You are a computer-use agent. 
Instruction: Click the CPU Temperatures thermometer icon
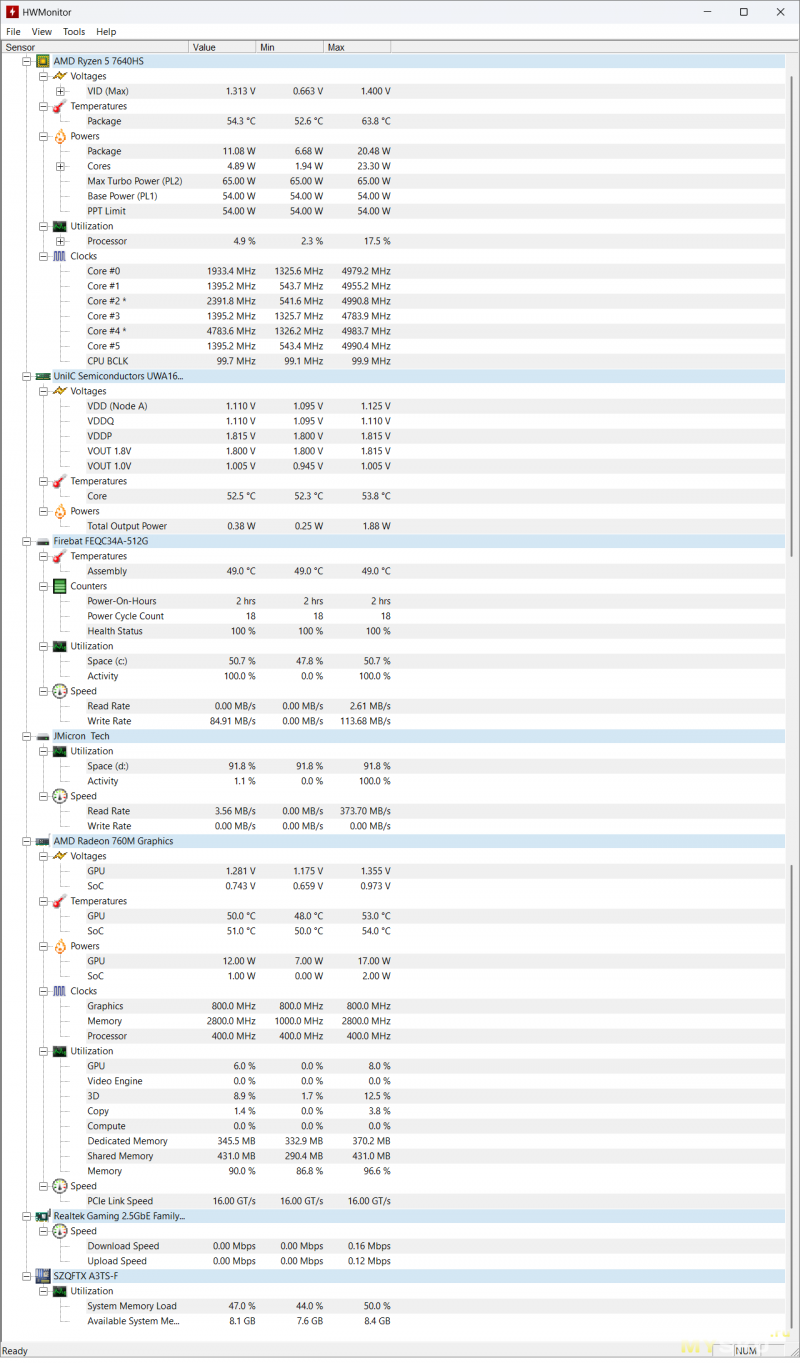click(x=60, y=106)
